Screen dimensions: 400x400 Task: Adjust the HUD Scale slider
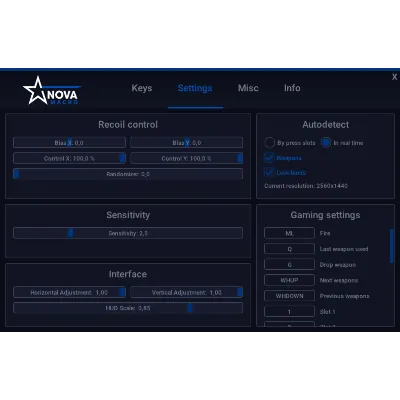(x=128, y=308)
